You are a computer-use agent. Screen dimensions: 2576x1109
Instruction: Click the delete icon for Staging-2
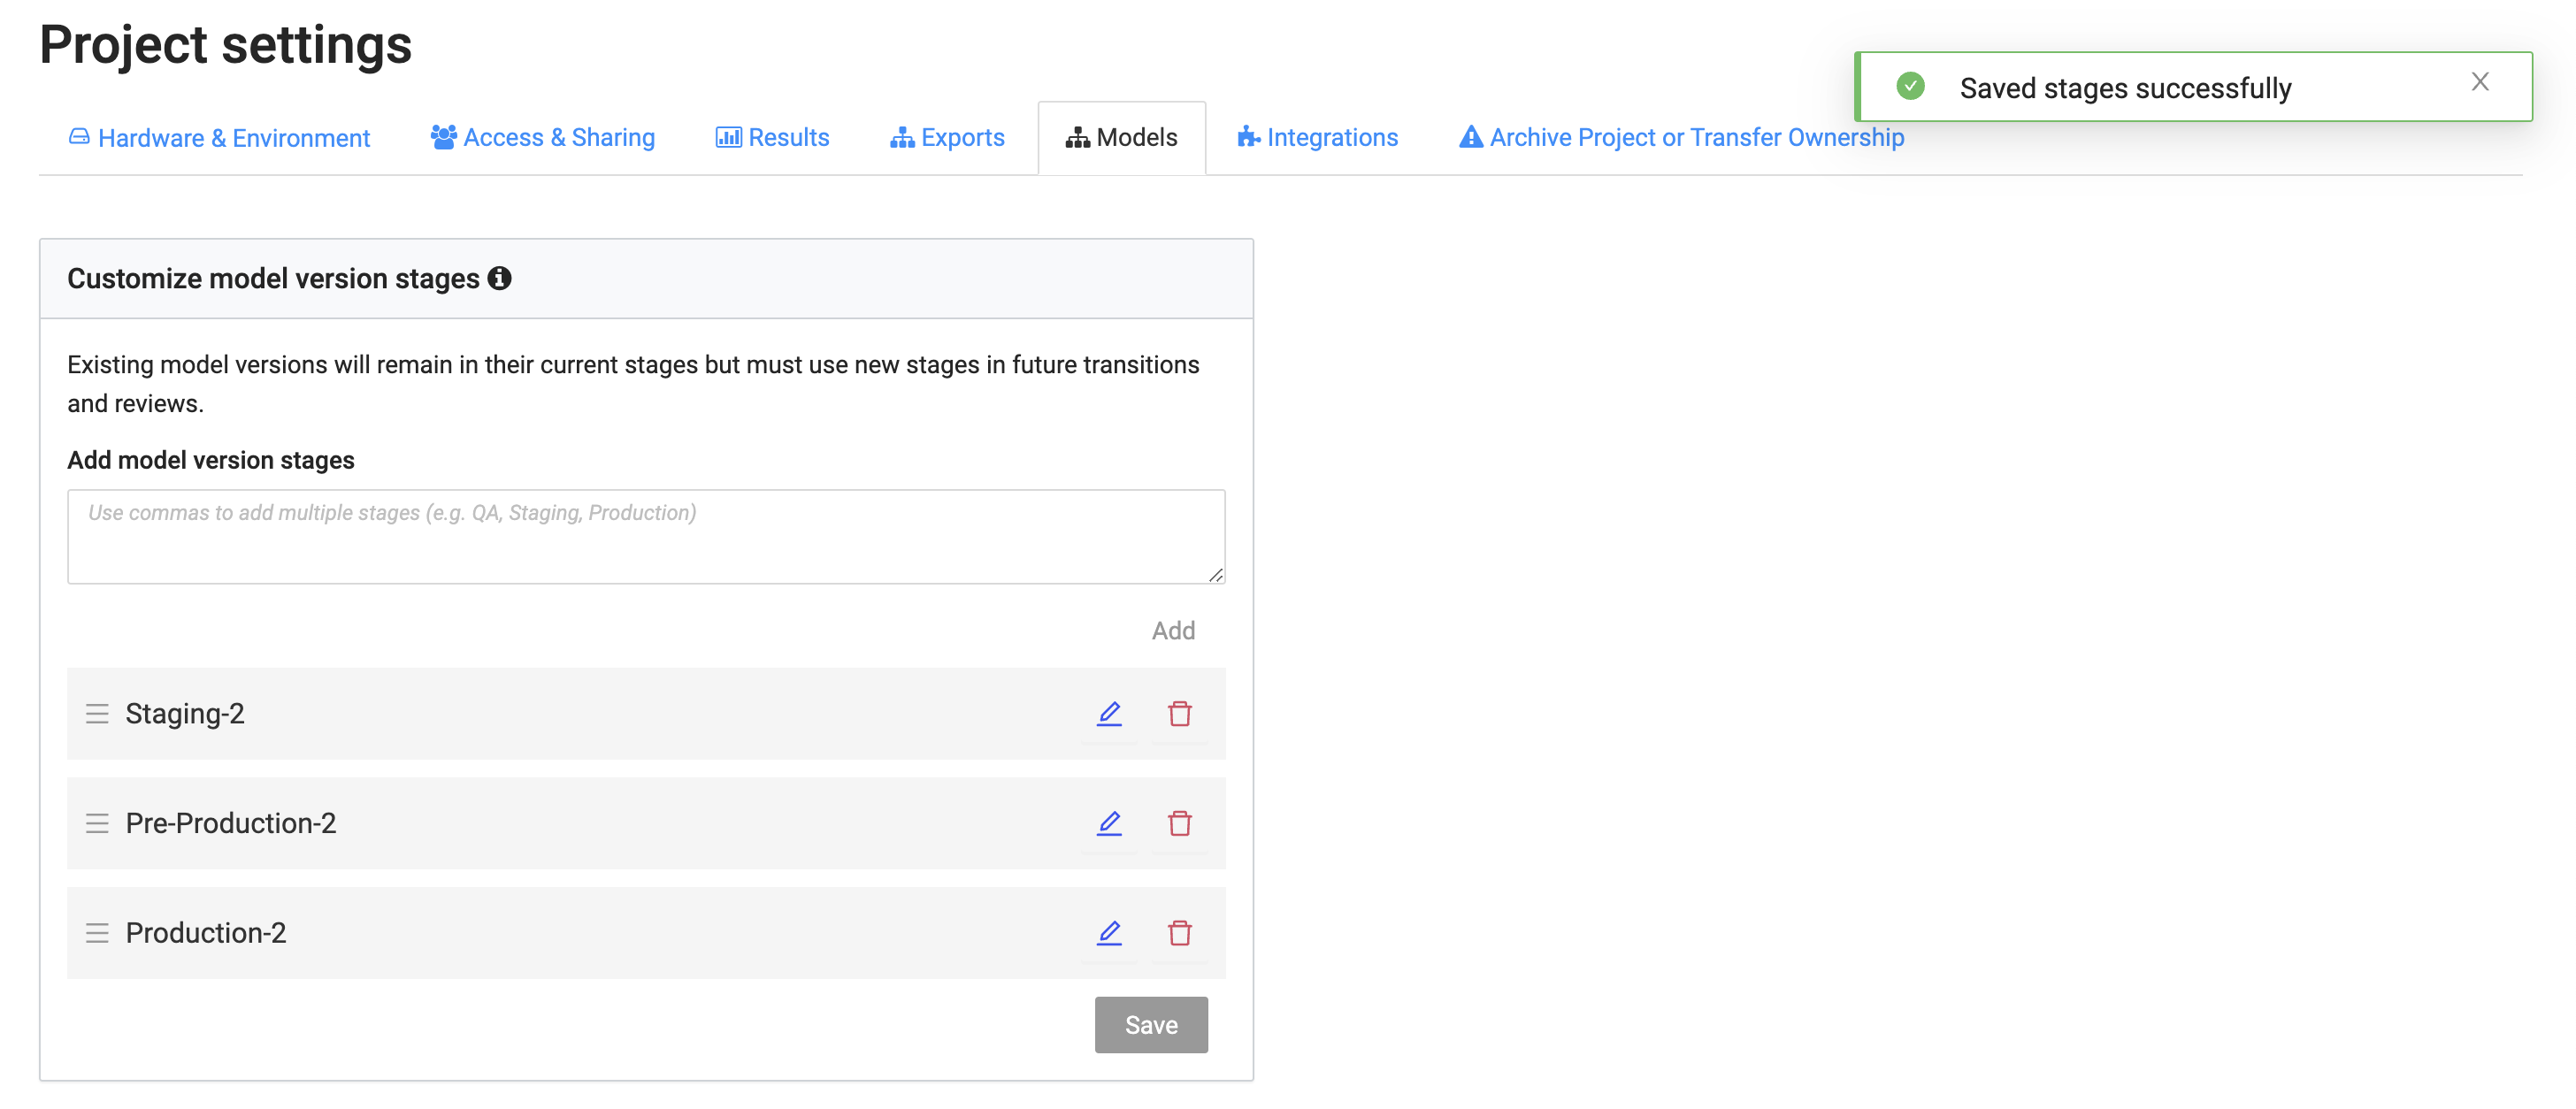point(1179,713)
